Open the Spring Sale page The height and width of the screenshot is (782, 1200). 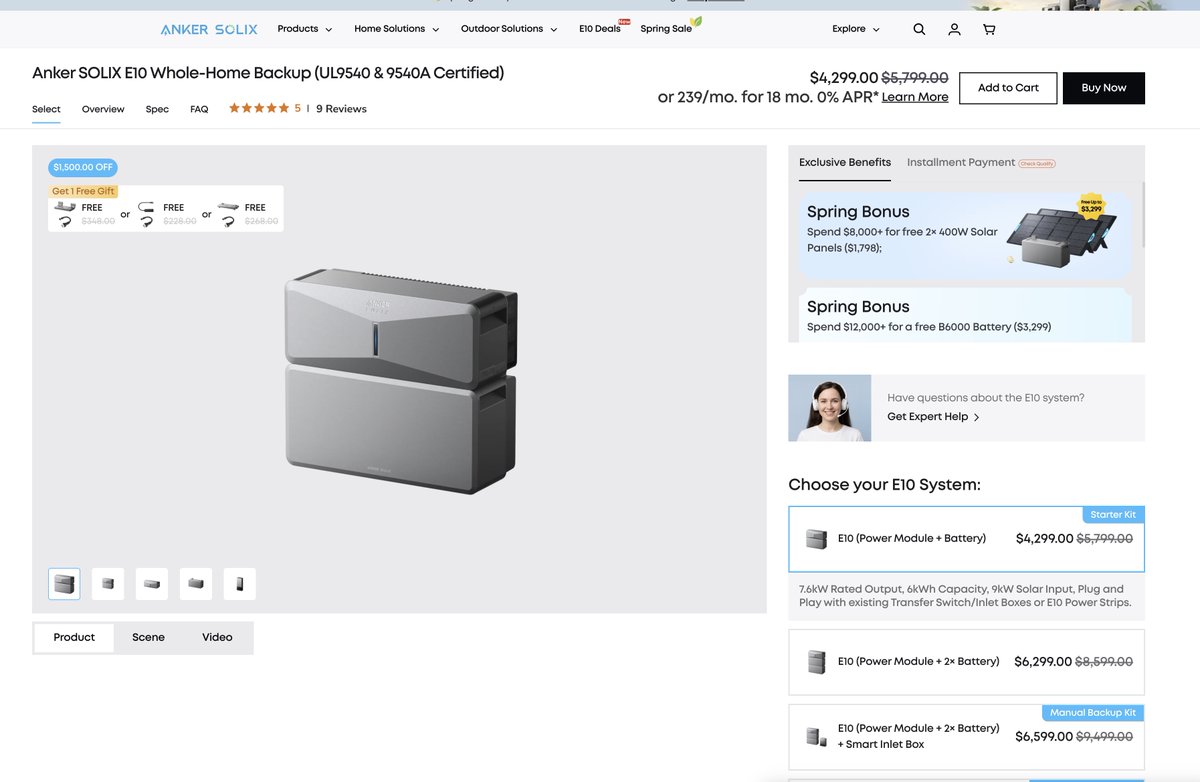[666, 29]
